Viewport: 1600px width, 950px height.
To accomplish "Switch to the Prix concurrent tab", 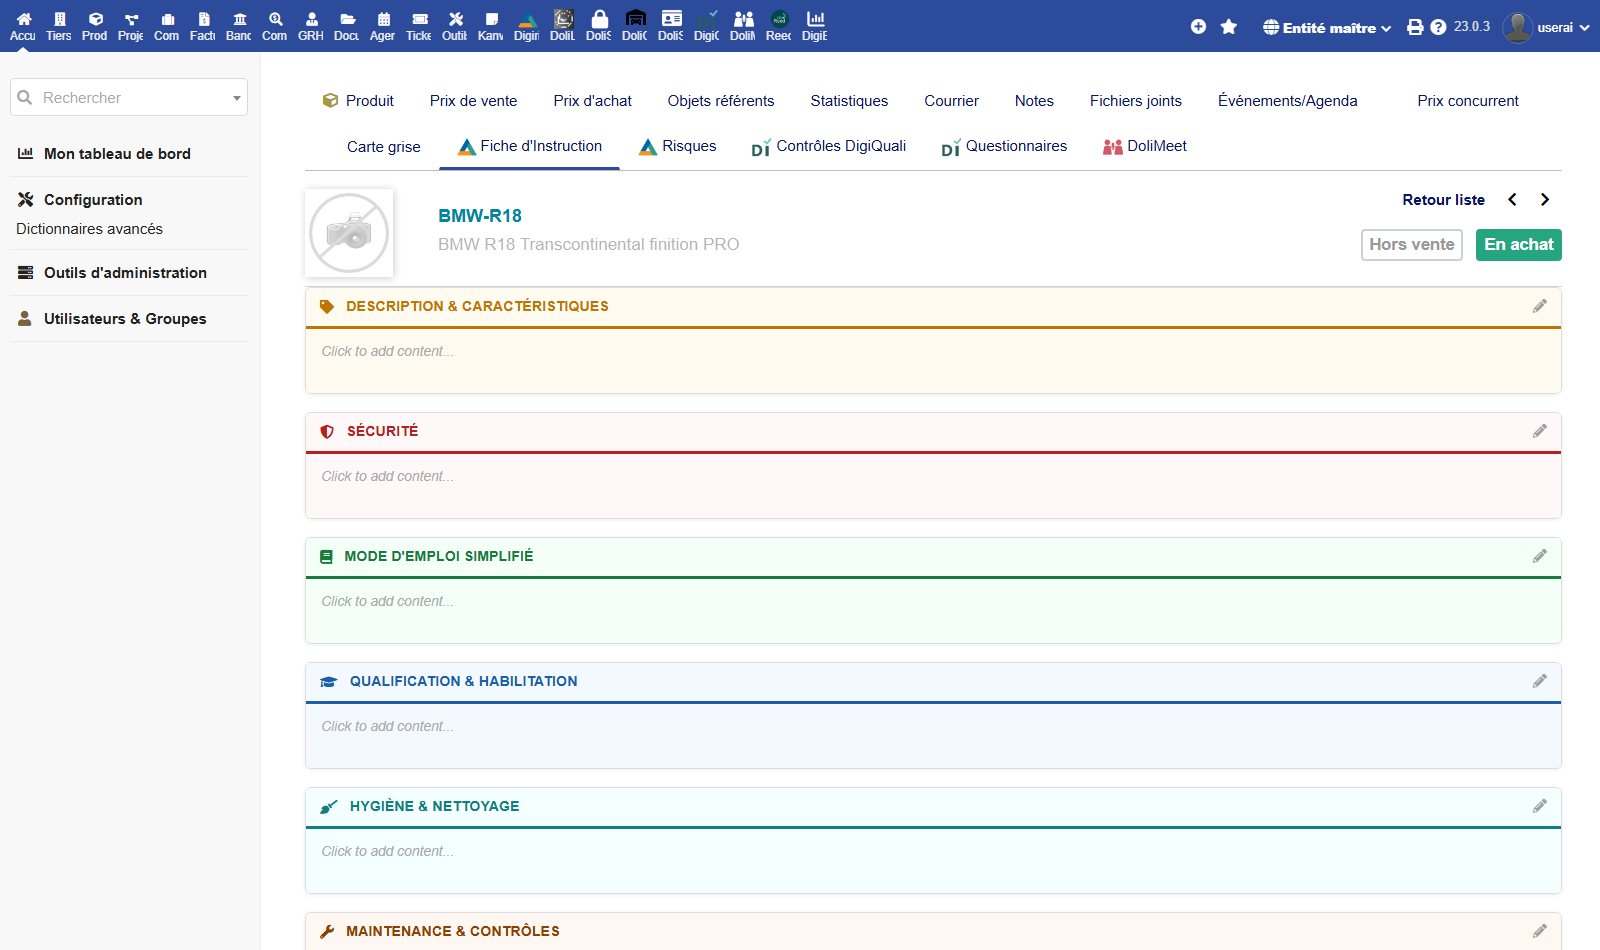I will pos(1468,101).
